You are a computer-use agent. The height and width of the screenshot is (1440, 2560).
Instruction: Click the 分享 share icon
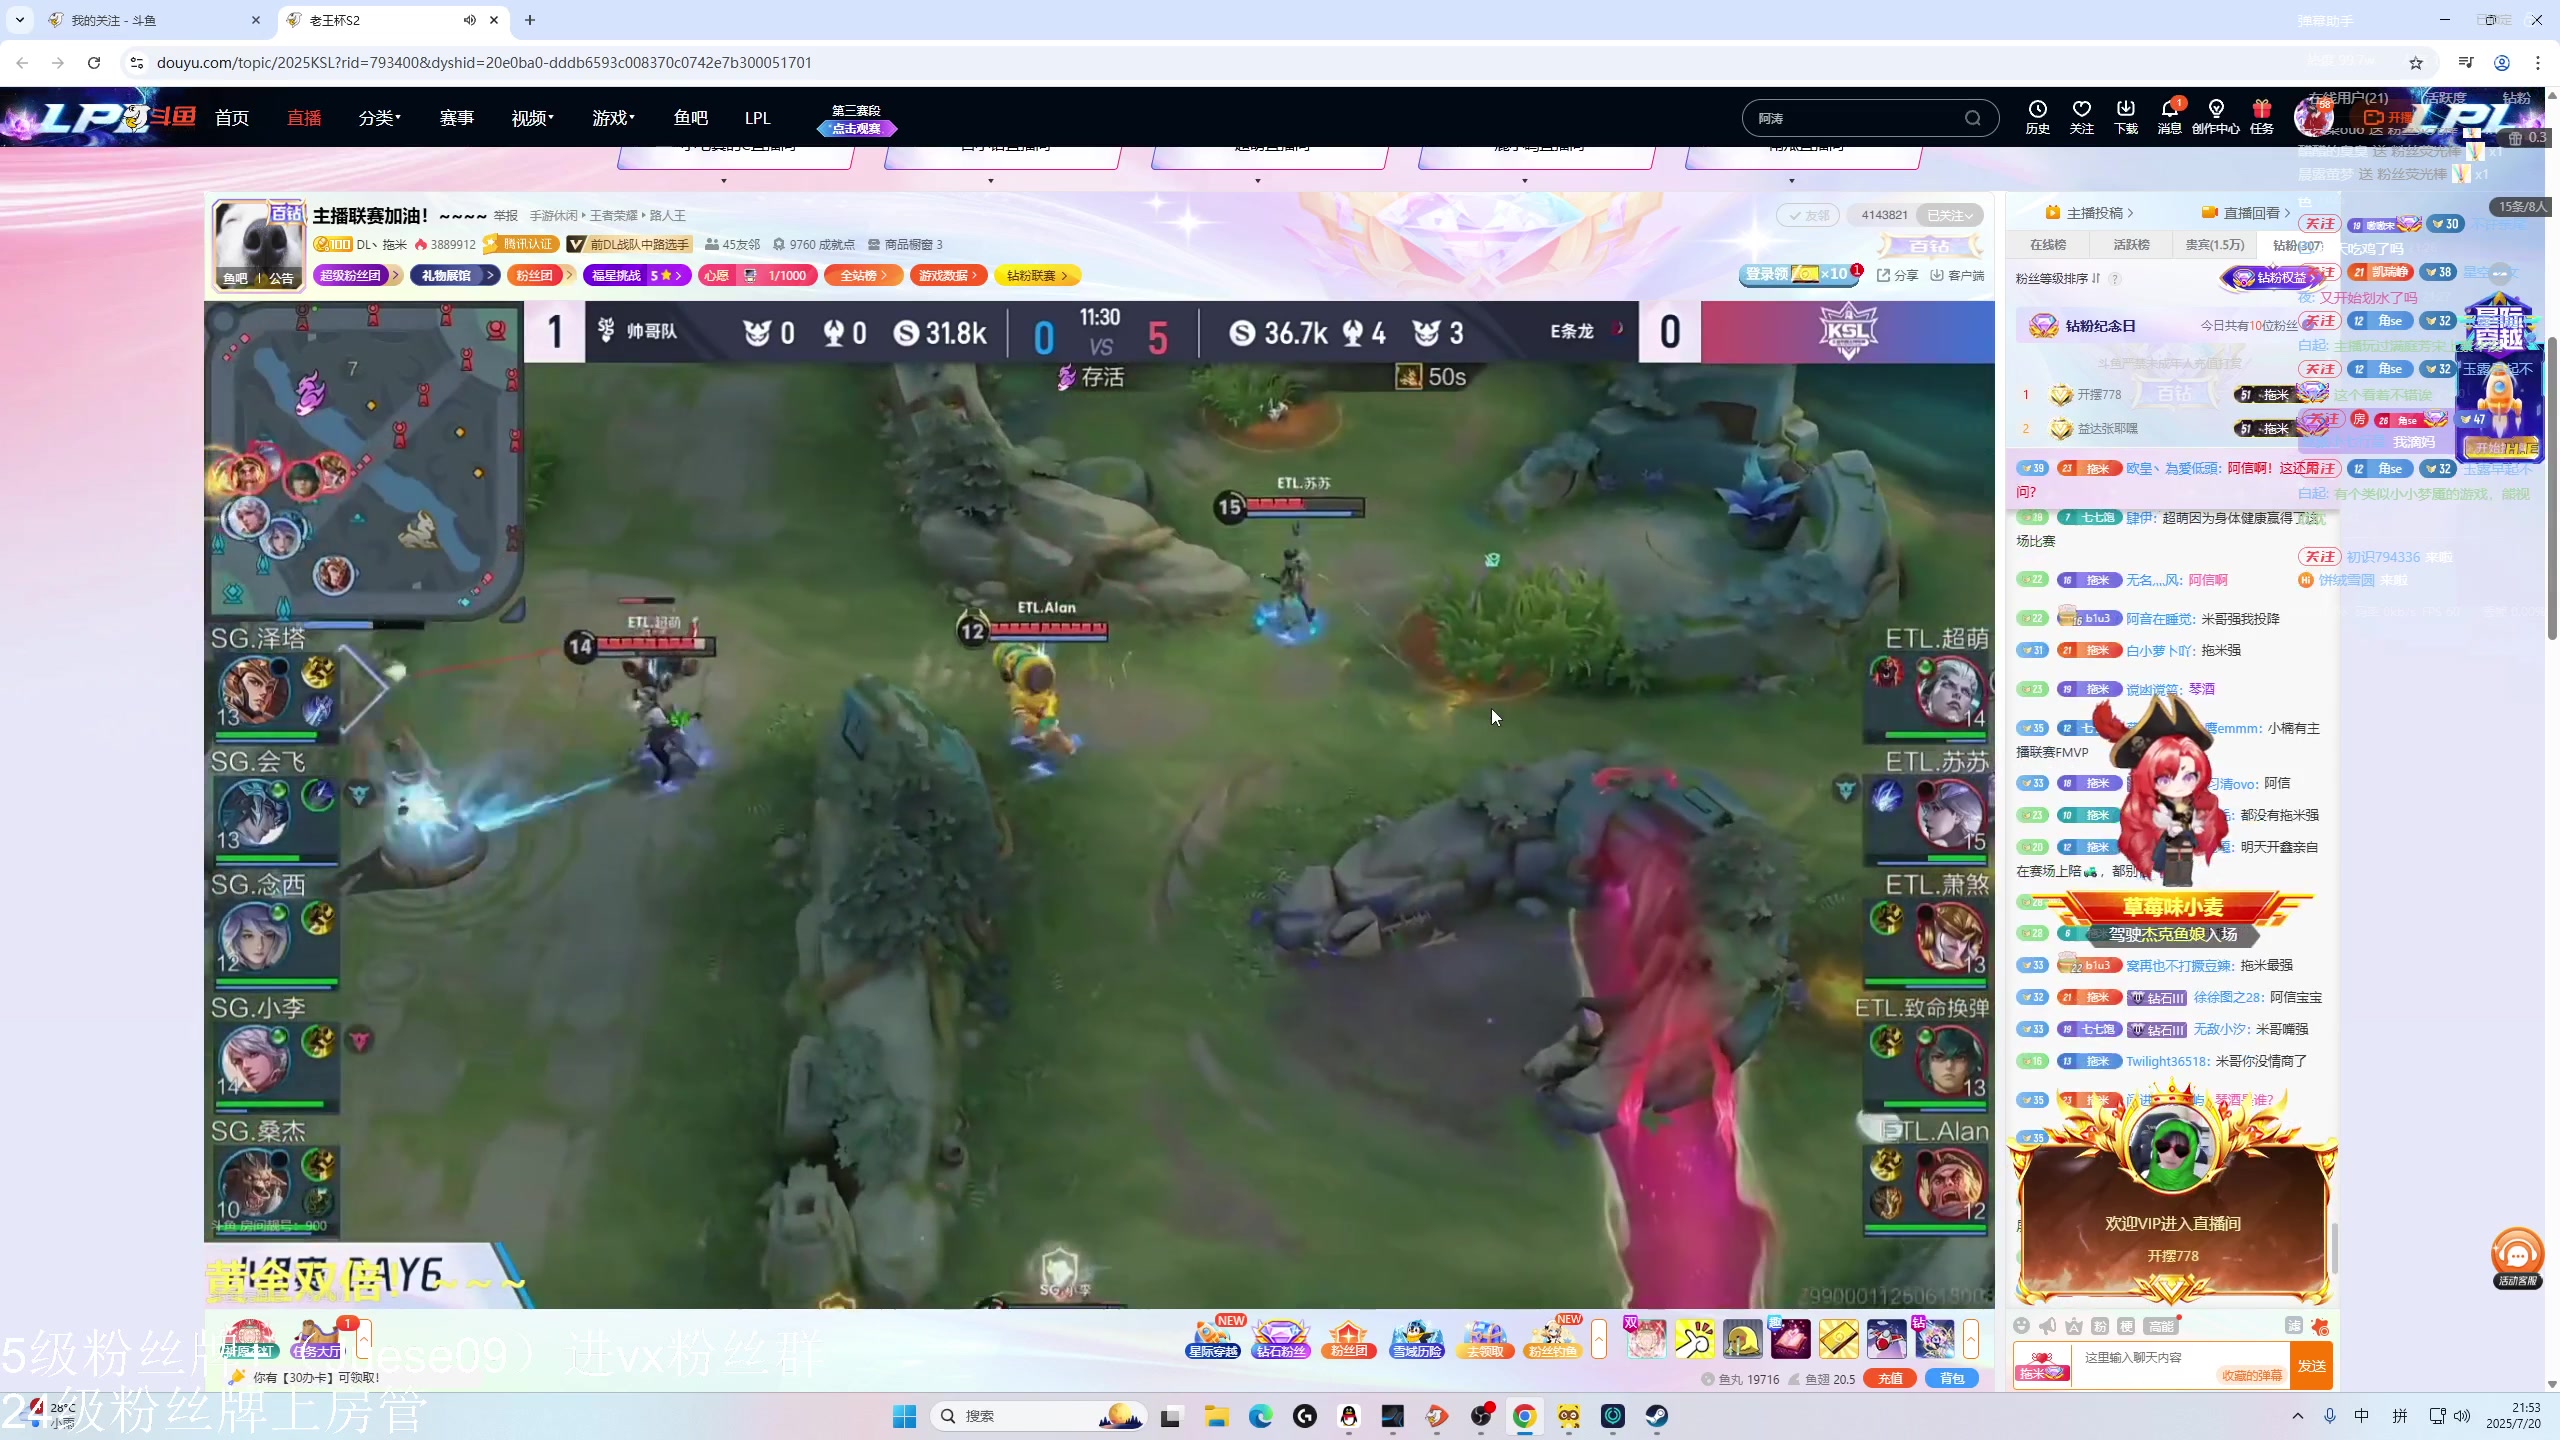point(1897,275)
